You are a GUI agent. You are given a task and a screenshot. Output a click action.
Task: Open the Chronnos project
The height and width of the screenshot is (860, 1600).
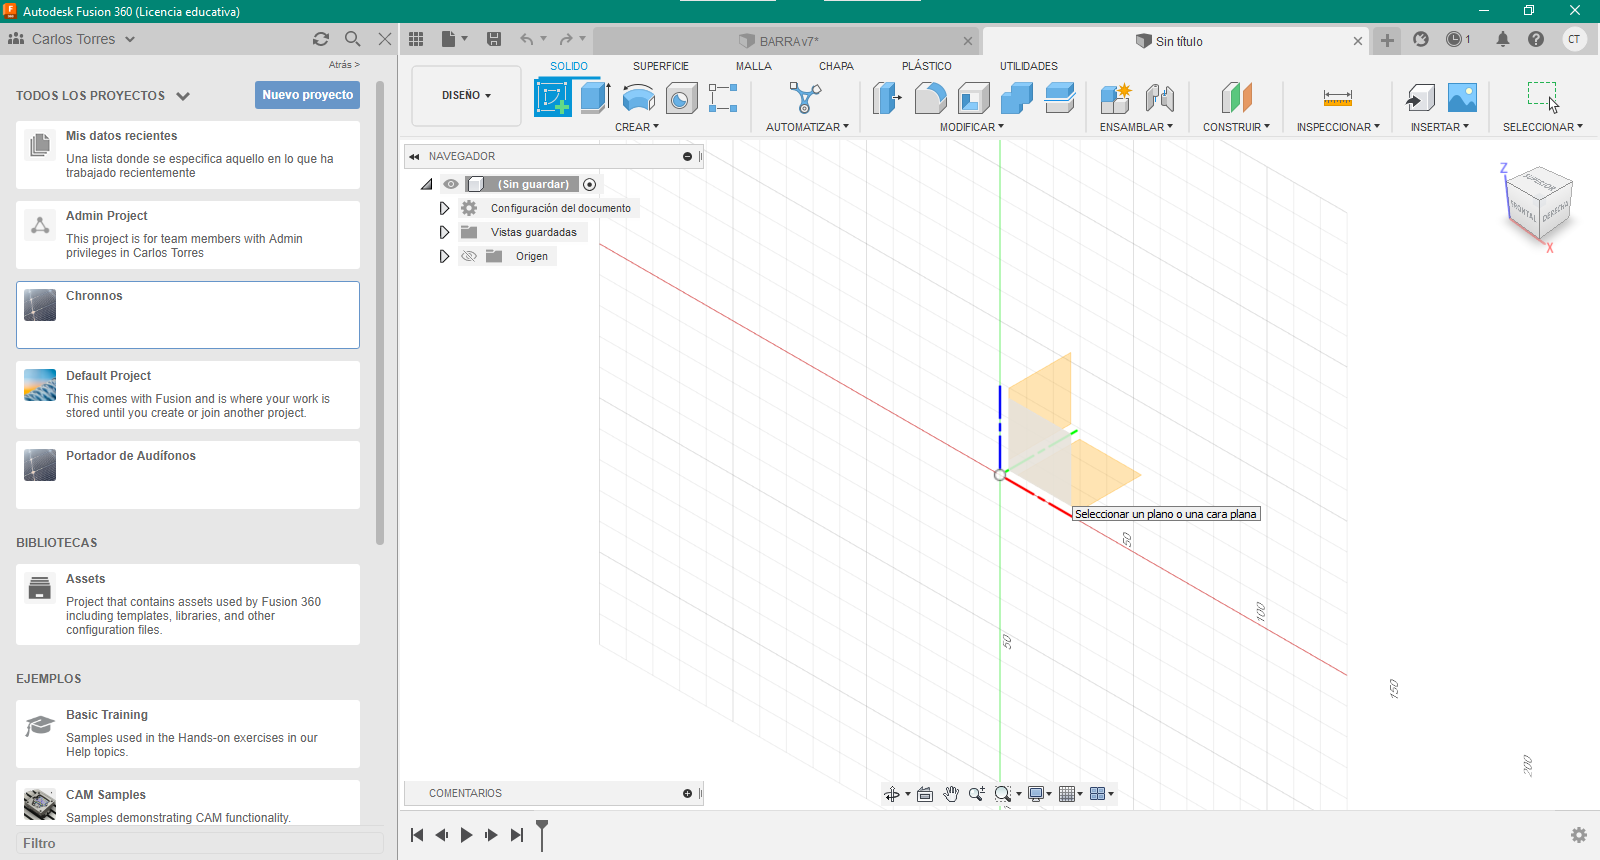[x=188, y=315]
